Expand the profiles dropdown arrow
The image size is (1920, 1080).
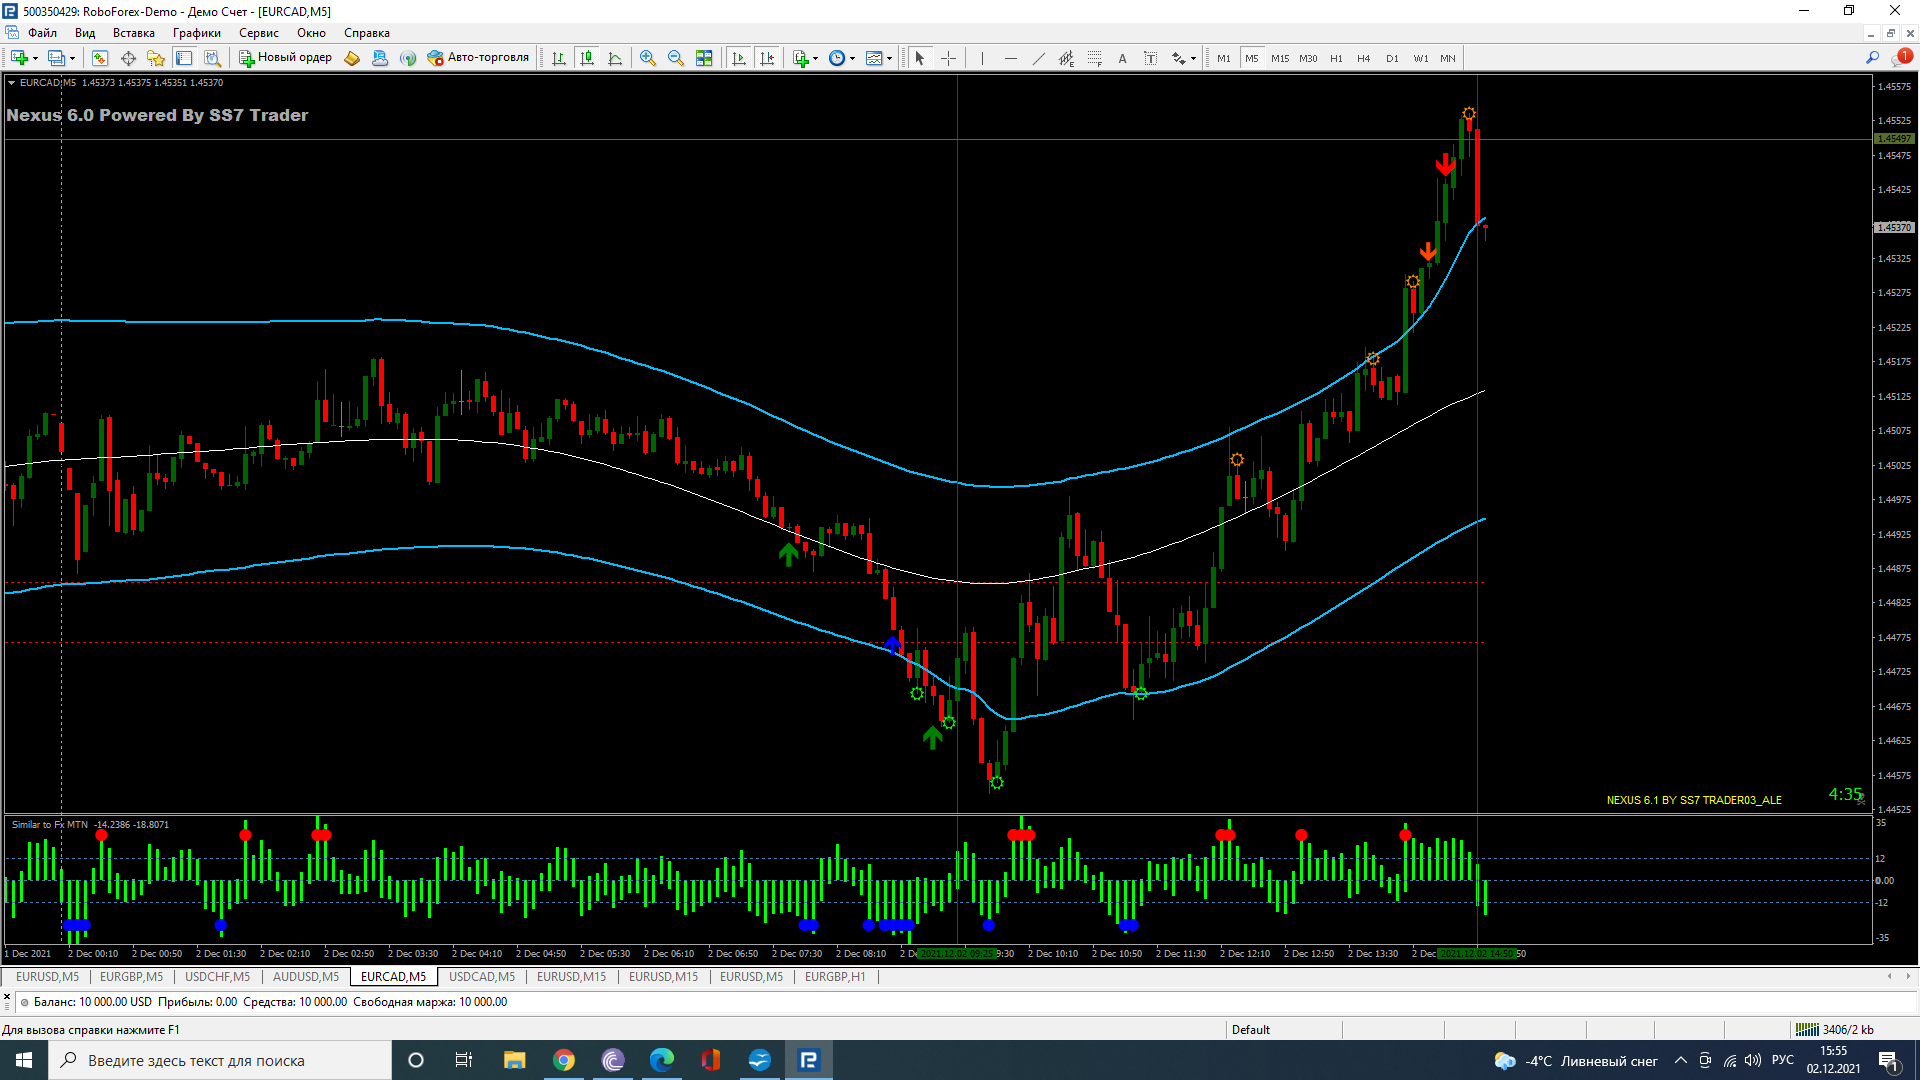[x=73, y=58]
